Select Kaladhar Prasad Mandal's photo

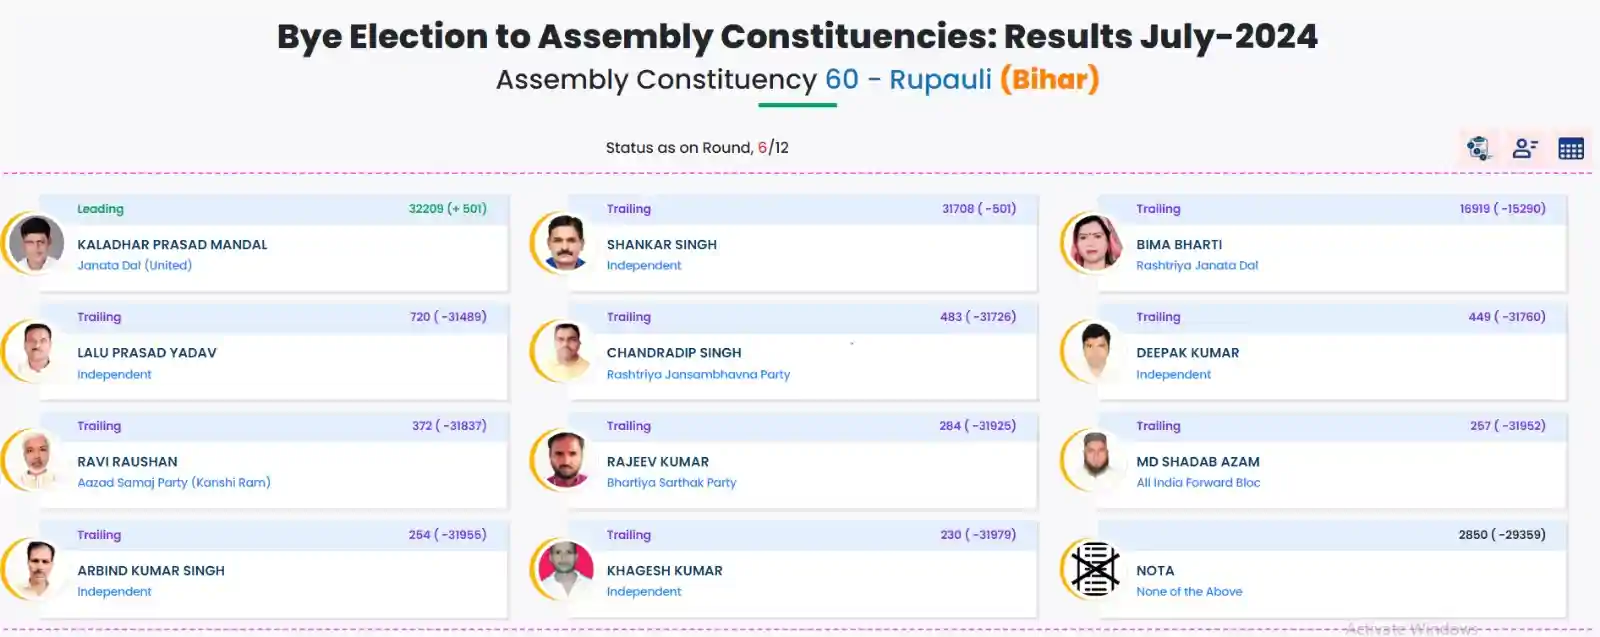(36, 243)
